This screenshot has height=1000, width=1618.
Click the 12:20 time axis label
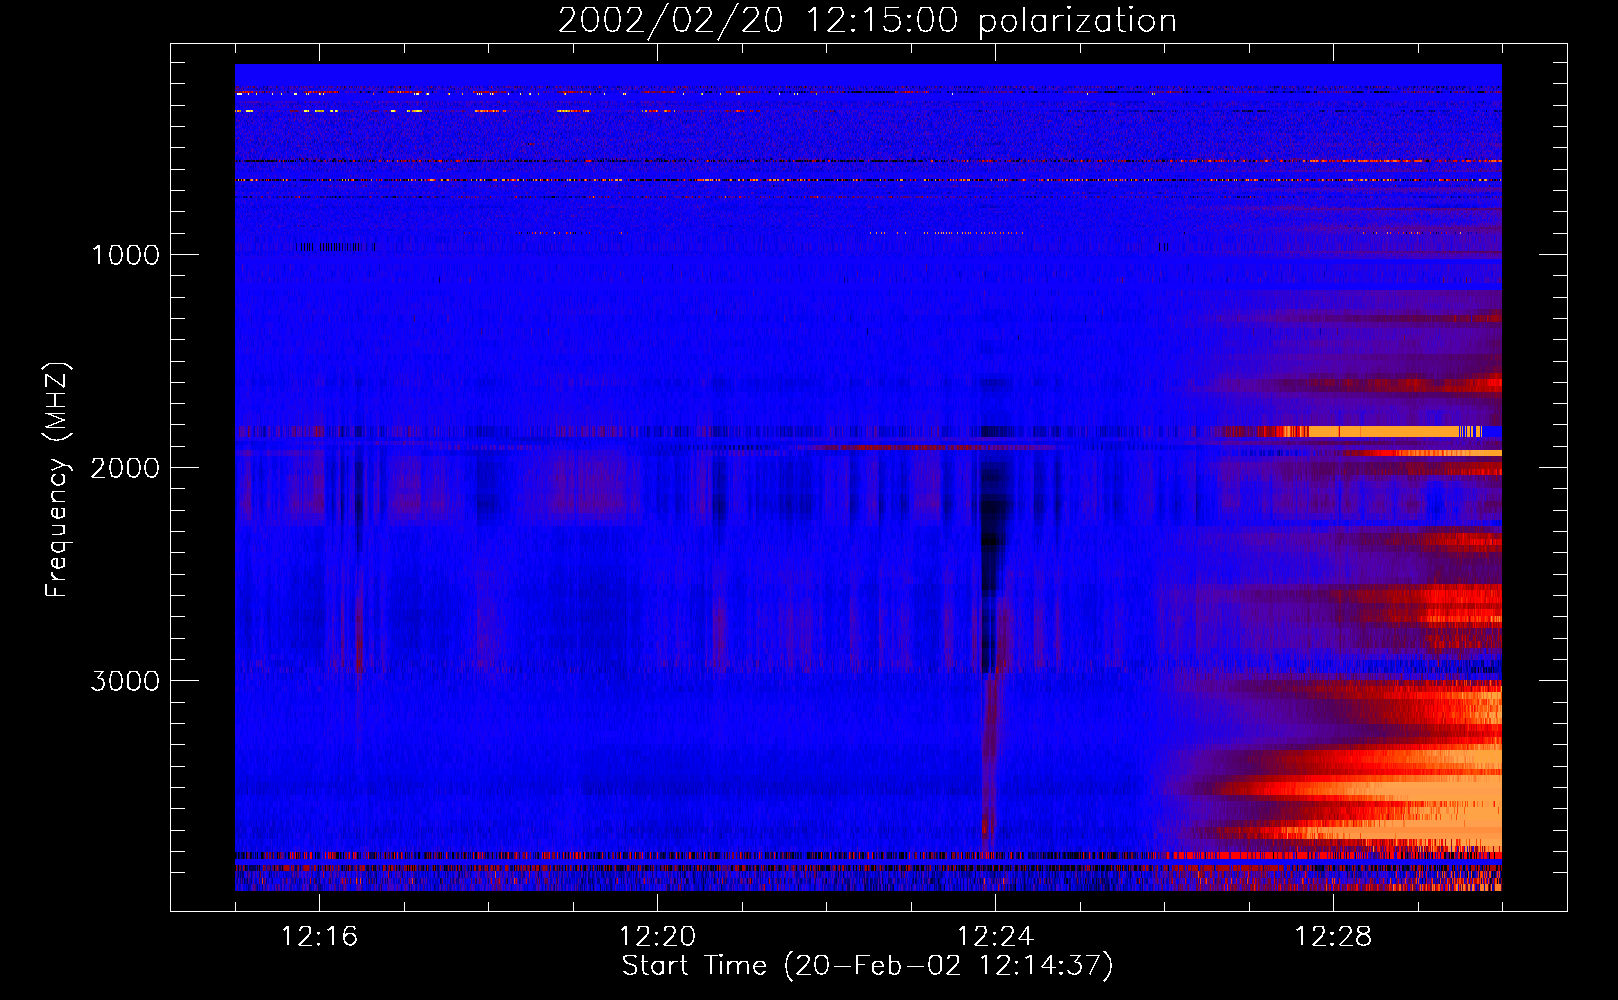click(657, 937)
